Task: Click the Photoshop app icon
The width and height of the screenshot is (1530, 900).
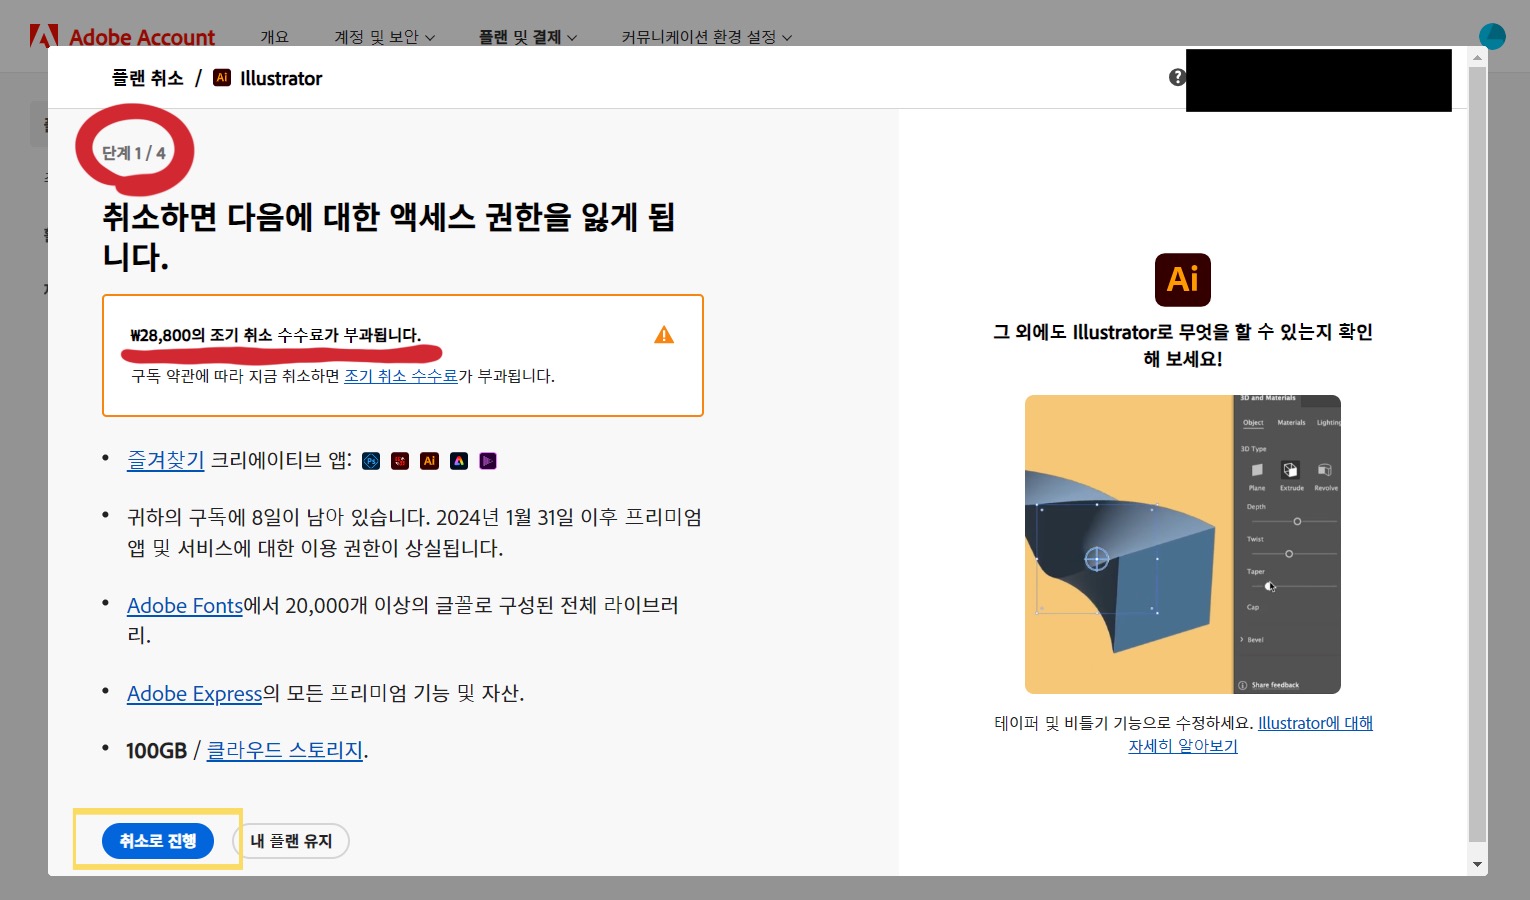Action: [x=371, y=461]
